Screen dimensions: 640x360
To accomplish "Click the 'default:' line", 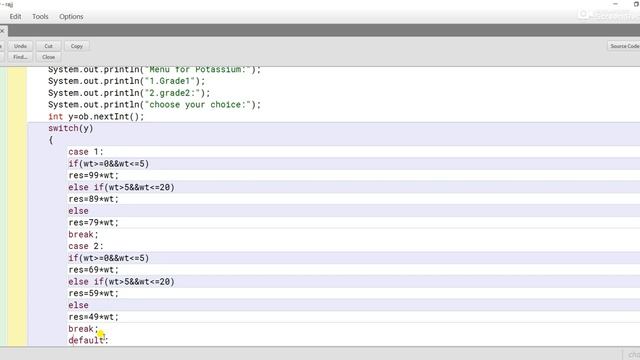I will tap(88, 340).
